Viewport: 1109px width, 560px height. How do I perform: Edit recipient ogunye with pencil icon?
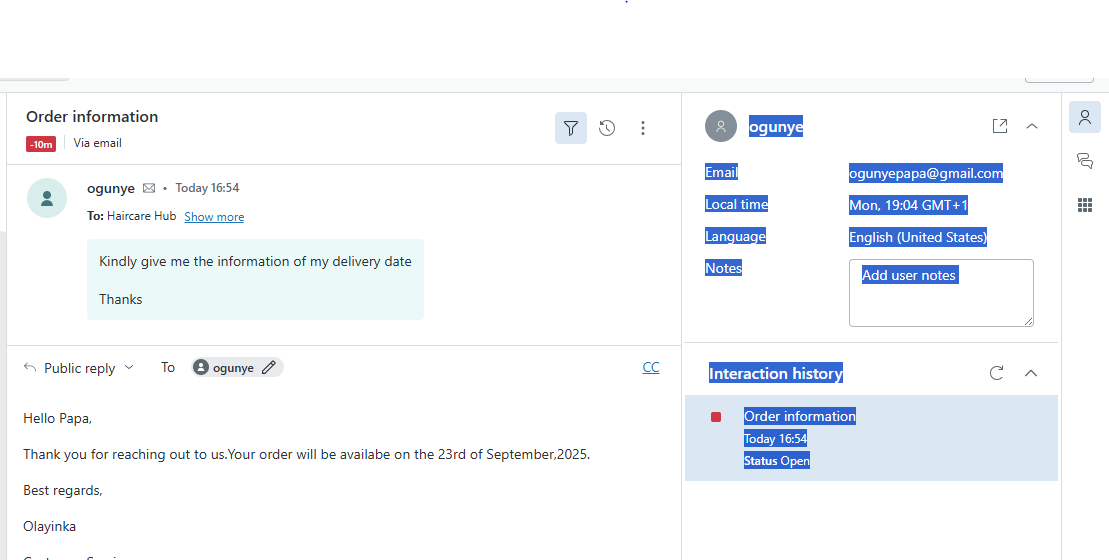tap(268, 368)
